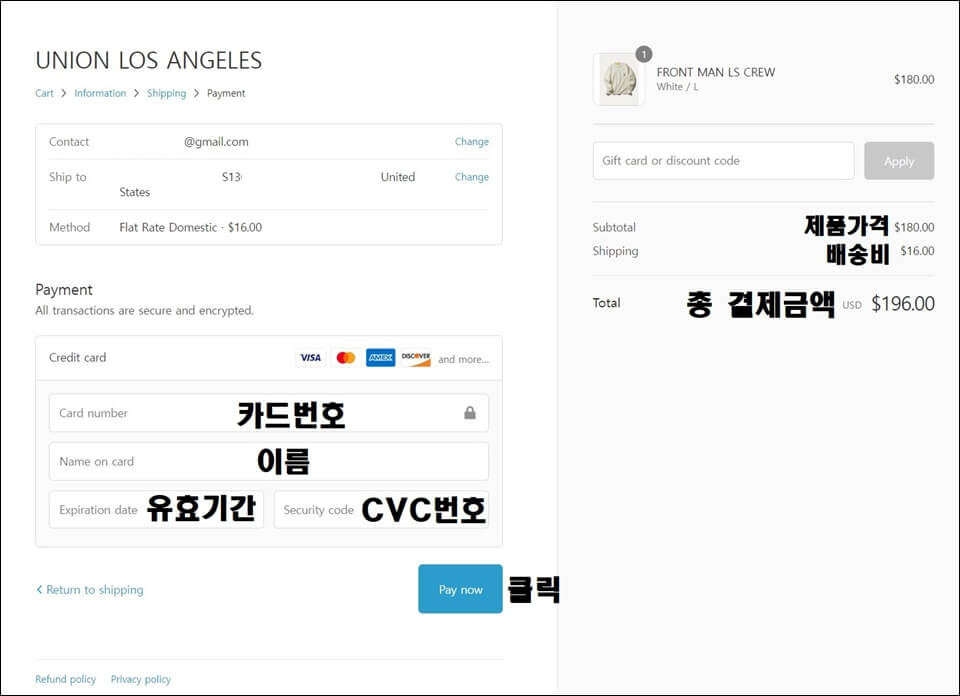Viewport: 960px width, 696px height.
Task: Click the $196.00 total amount
Action: click(903, 304)
